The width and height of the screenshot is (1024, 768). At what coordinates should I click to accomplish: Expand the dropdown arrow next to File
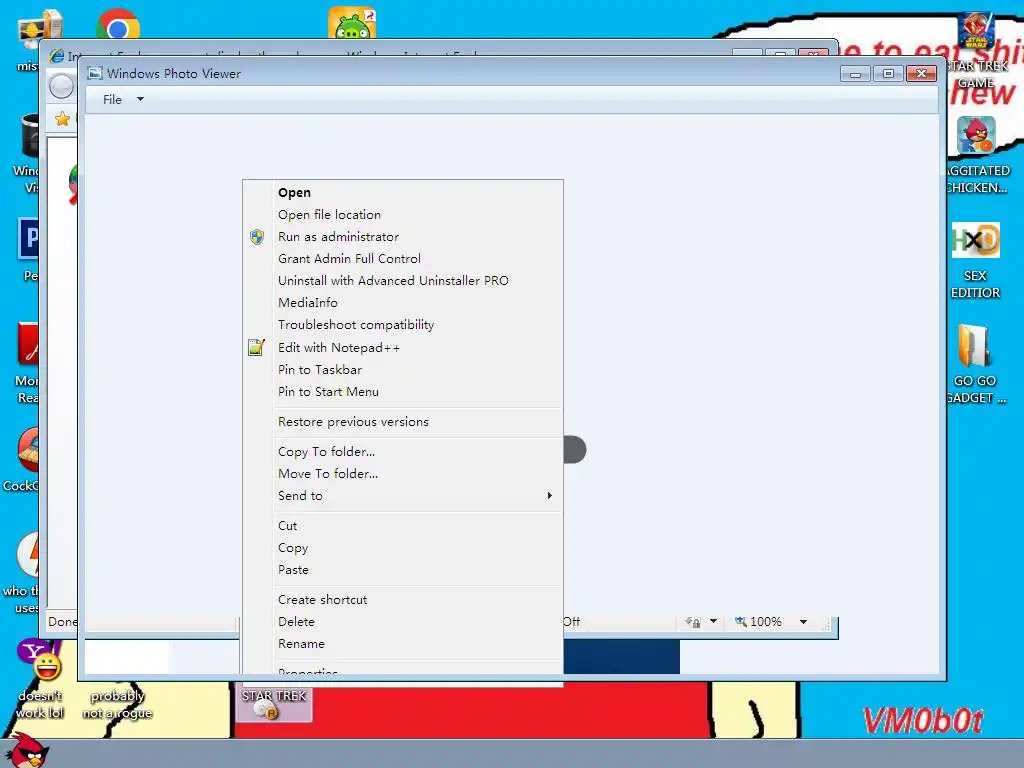140,99
